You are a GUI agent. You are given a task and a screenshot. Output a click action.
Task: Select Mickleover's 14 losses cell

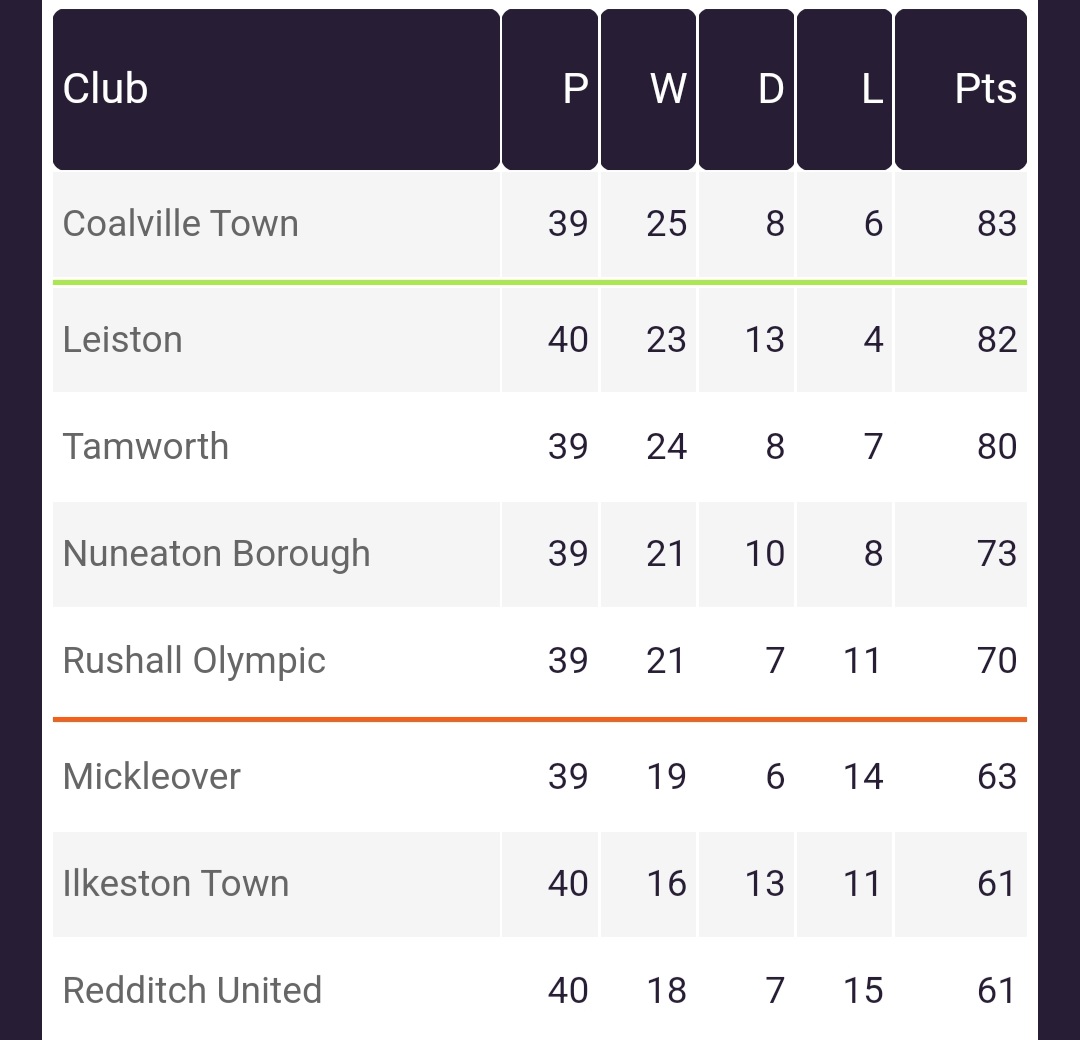point(844,777)
